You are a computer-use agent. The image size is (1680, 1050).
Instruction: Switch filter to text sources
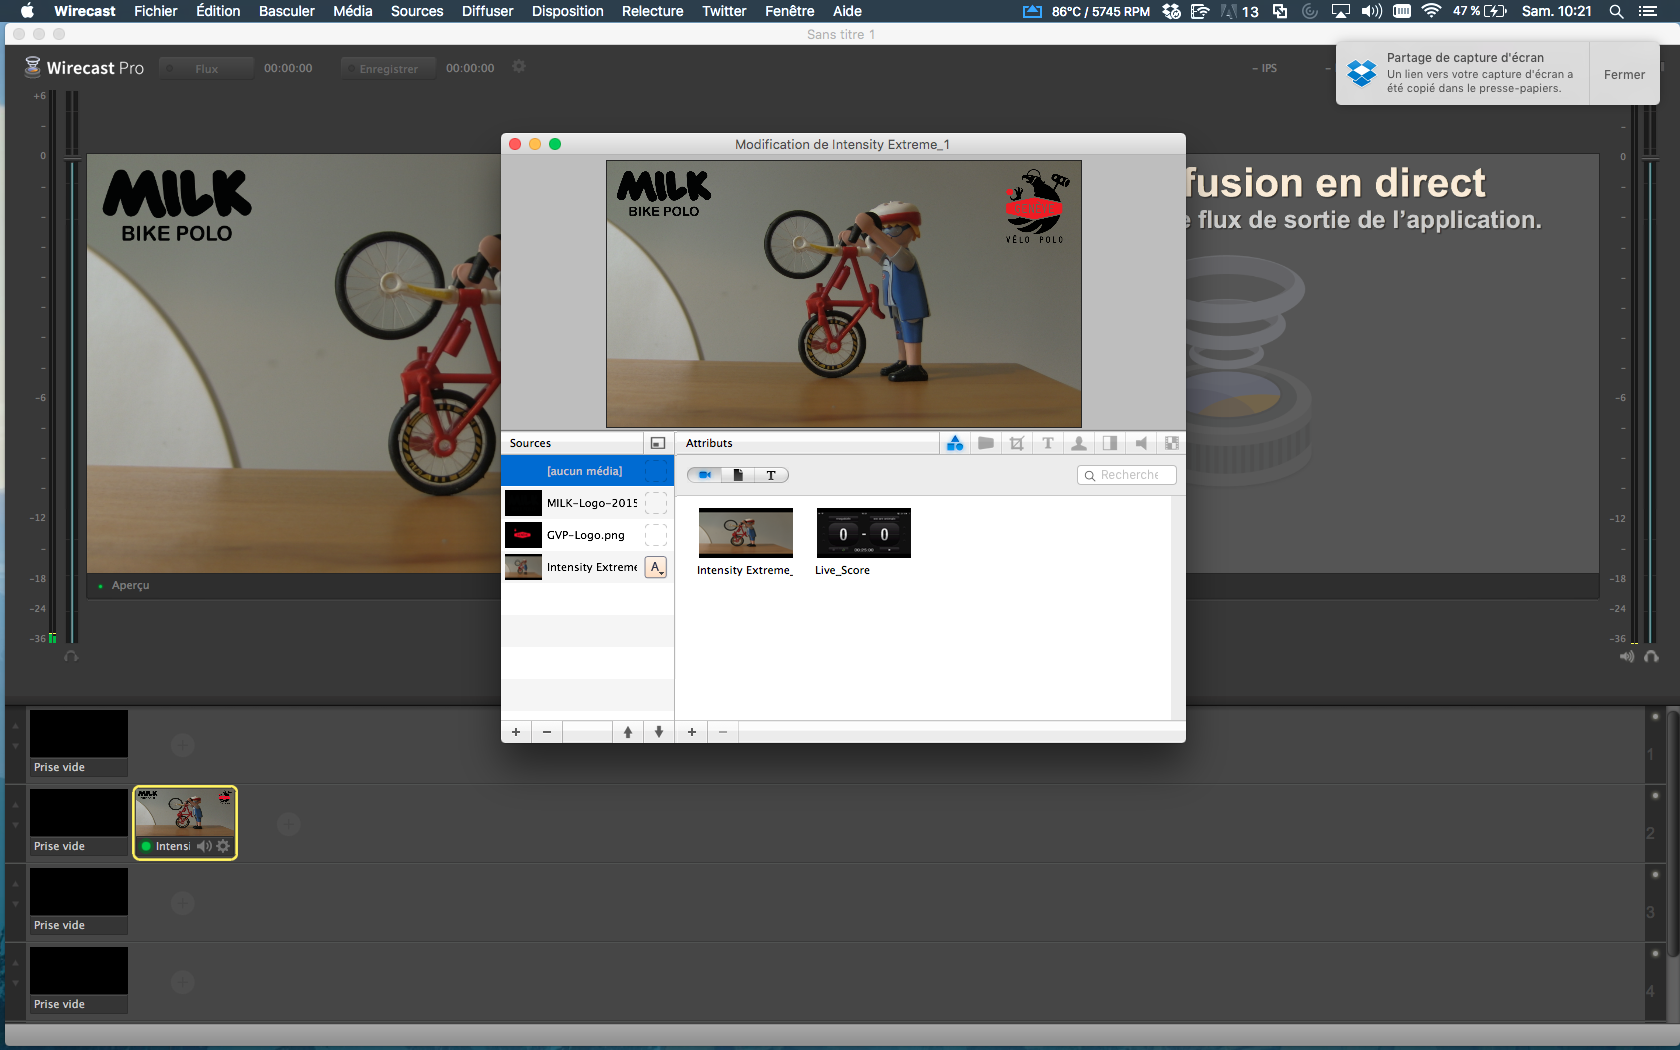click(x=771, y=475)
